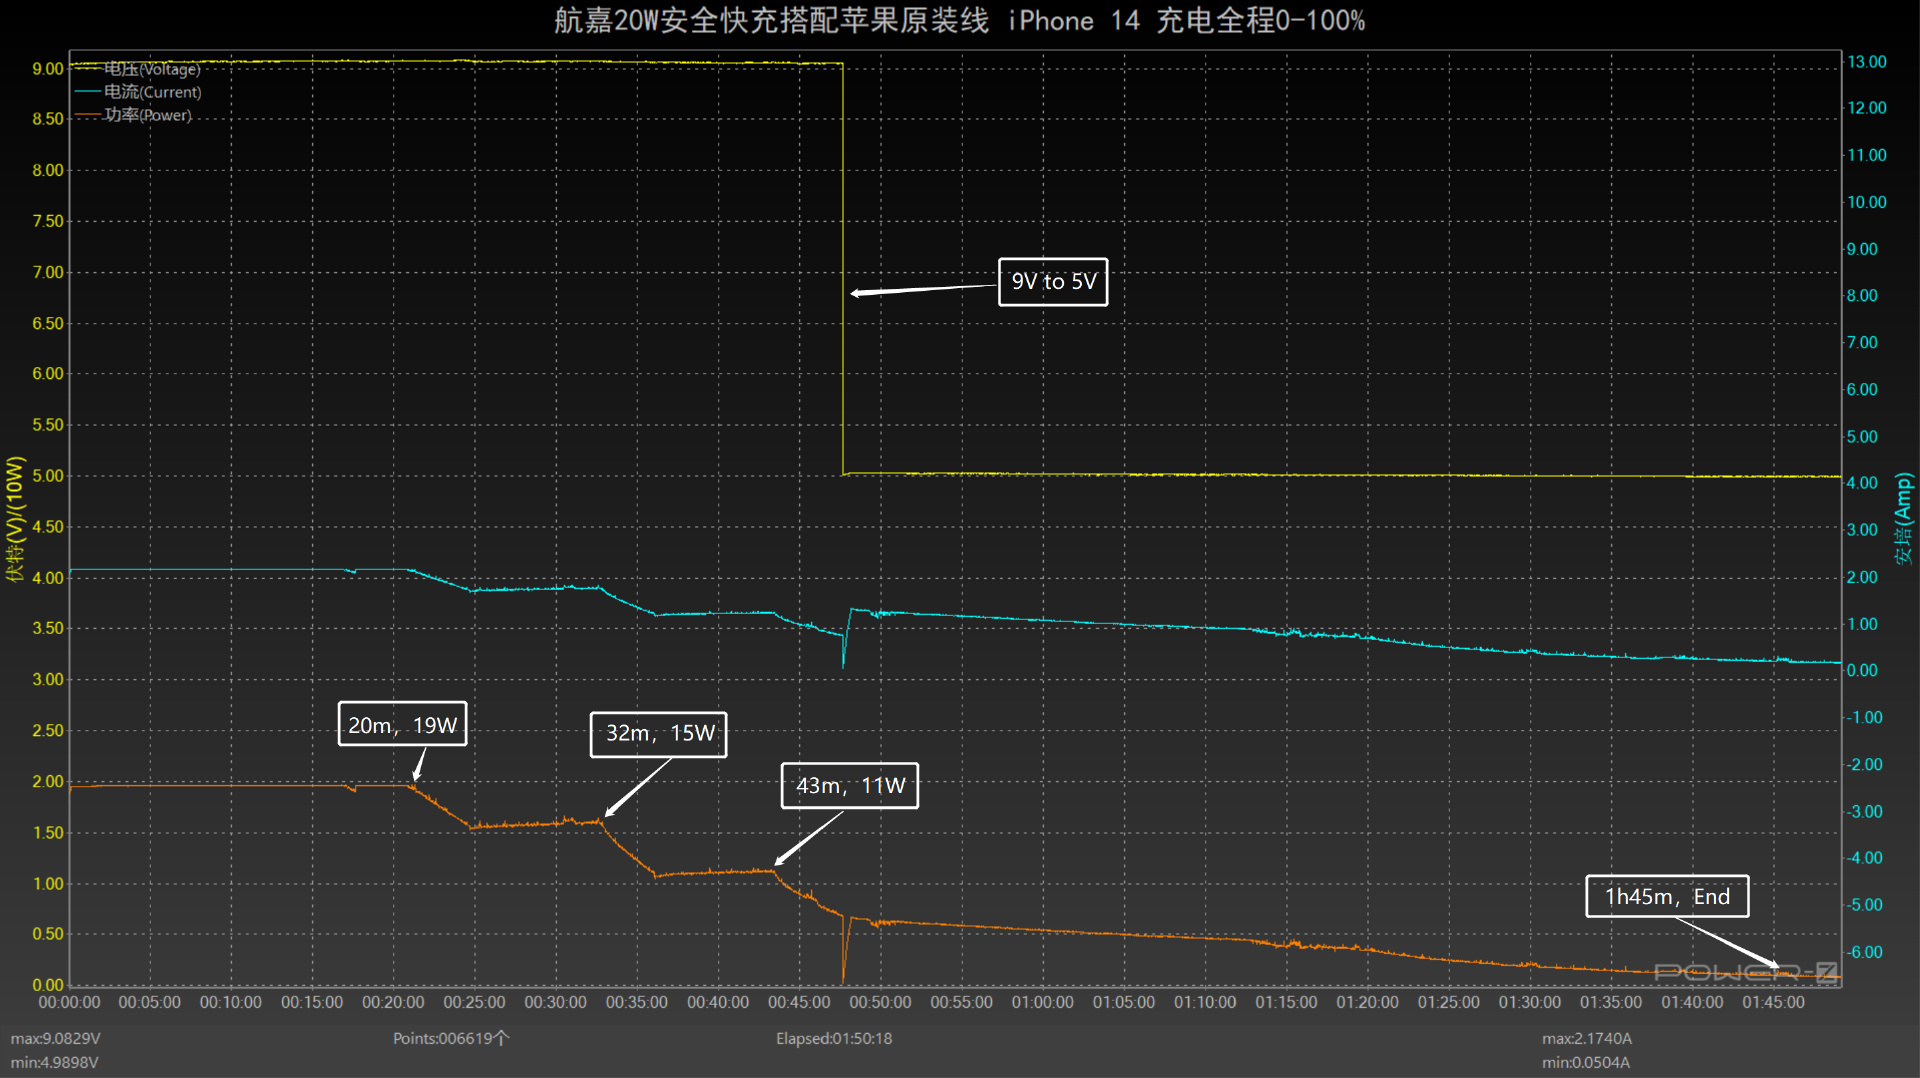
Task: Click the min:0.0504A status value
Action: pos(1585,1062)
